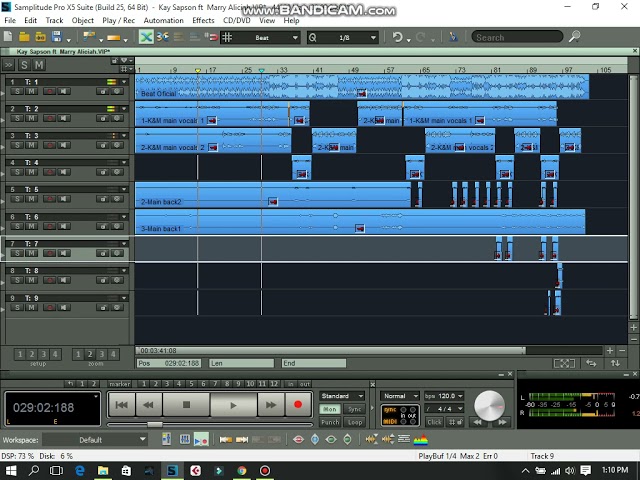640x480 pixels.
Task: Mute track 2 with its M button
Action: click(31, 118)
